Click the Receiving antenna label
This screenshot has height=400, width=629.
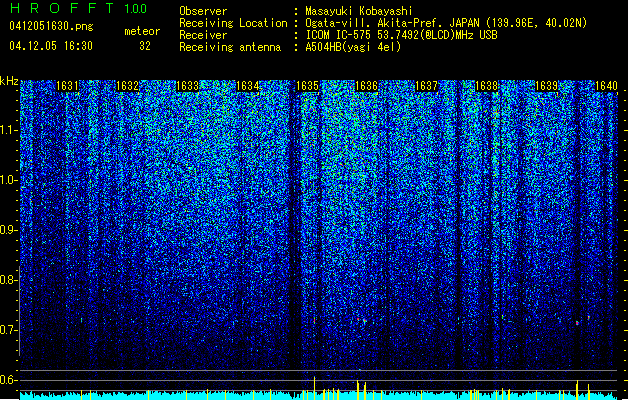click(230, 47)
